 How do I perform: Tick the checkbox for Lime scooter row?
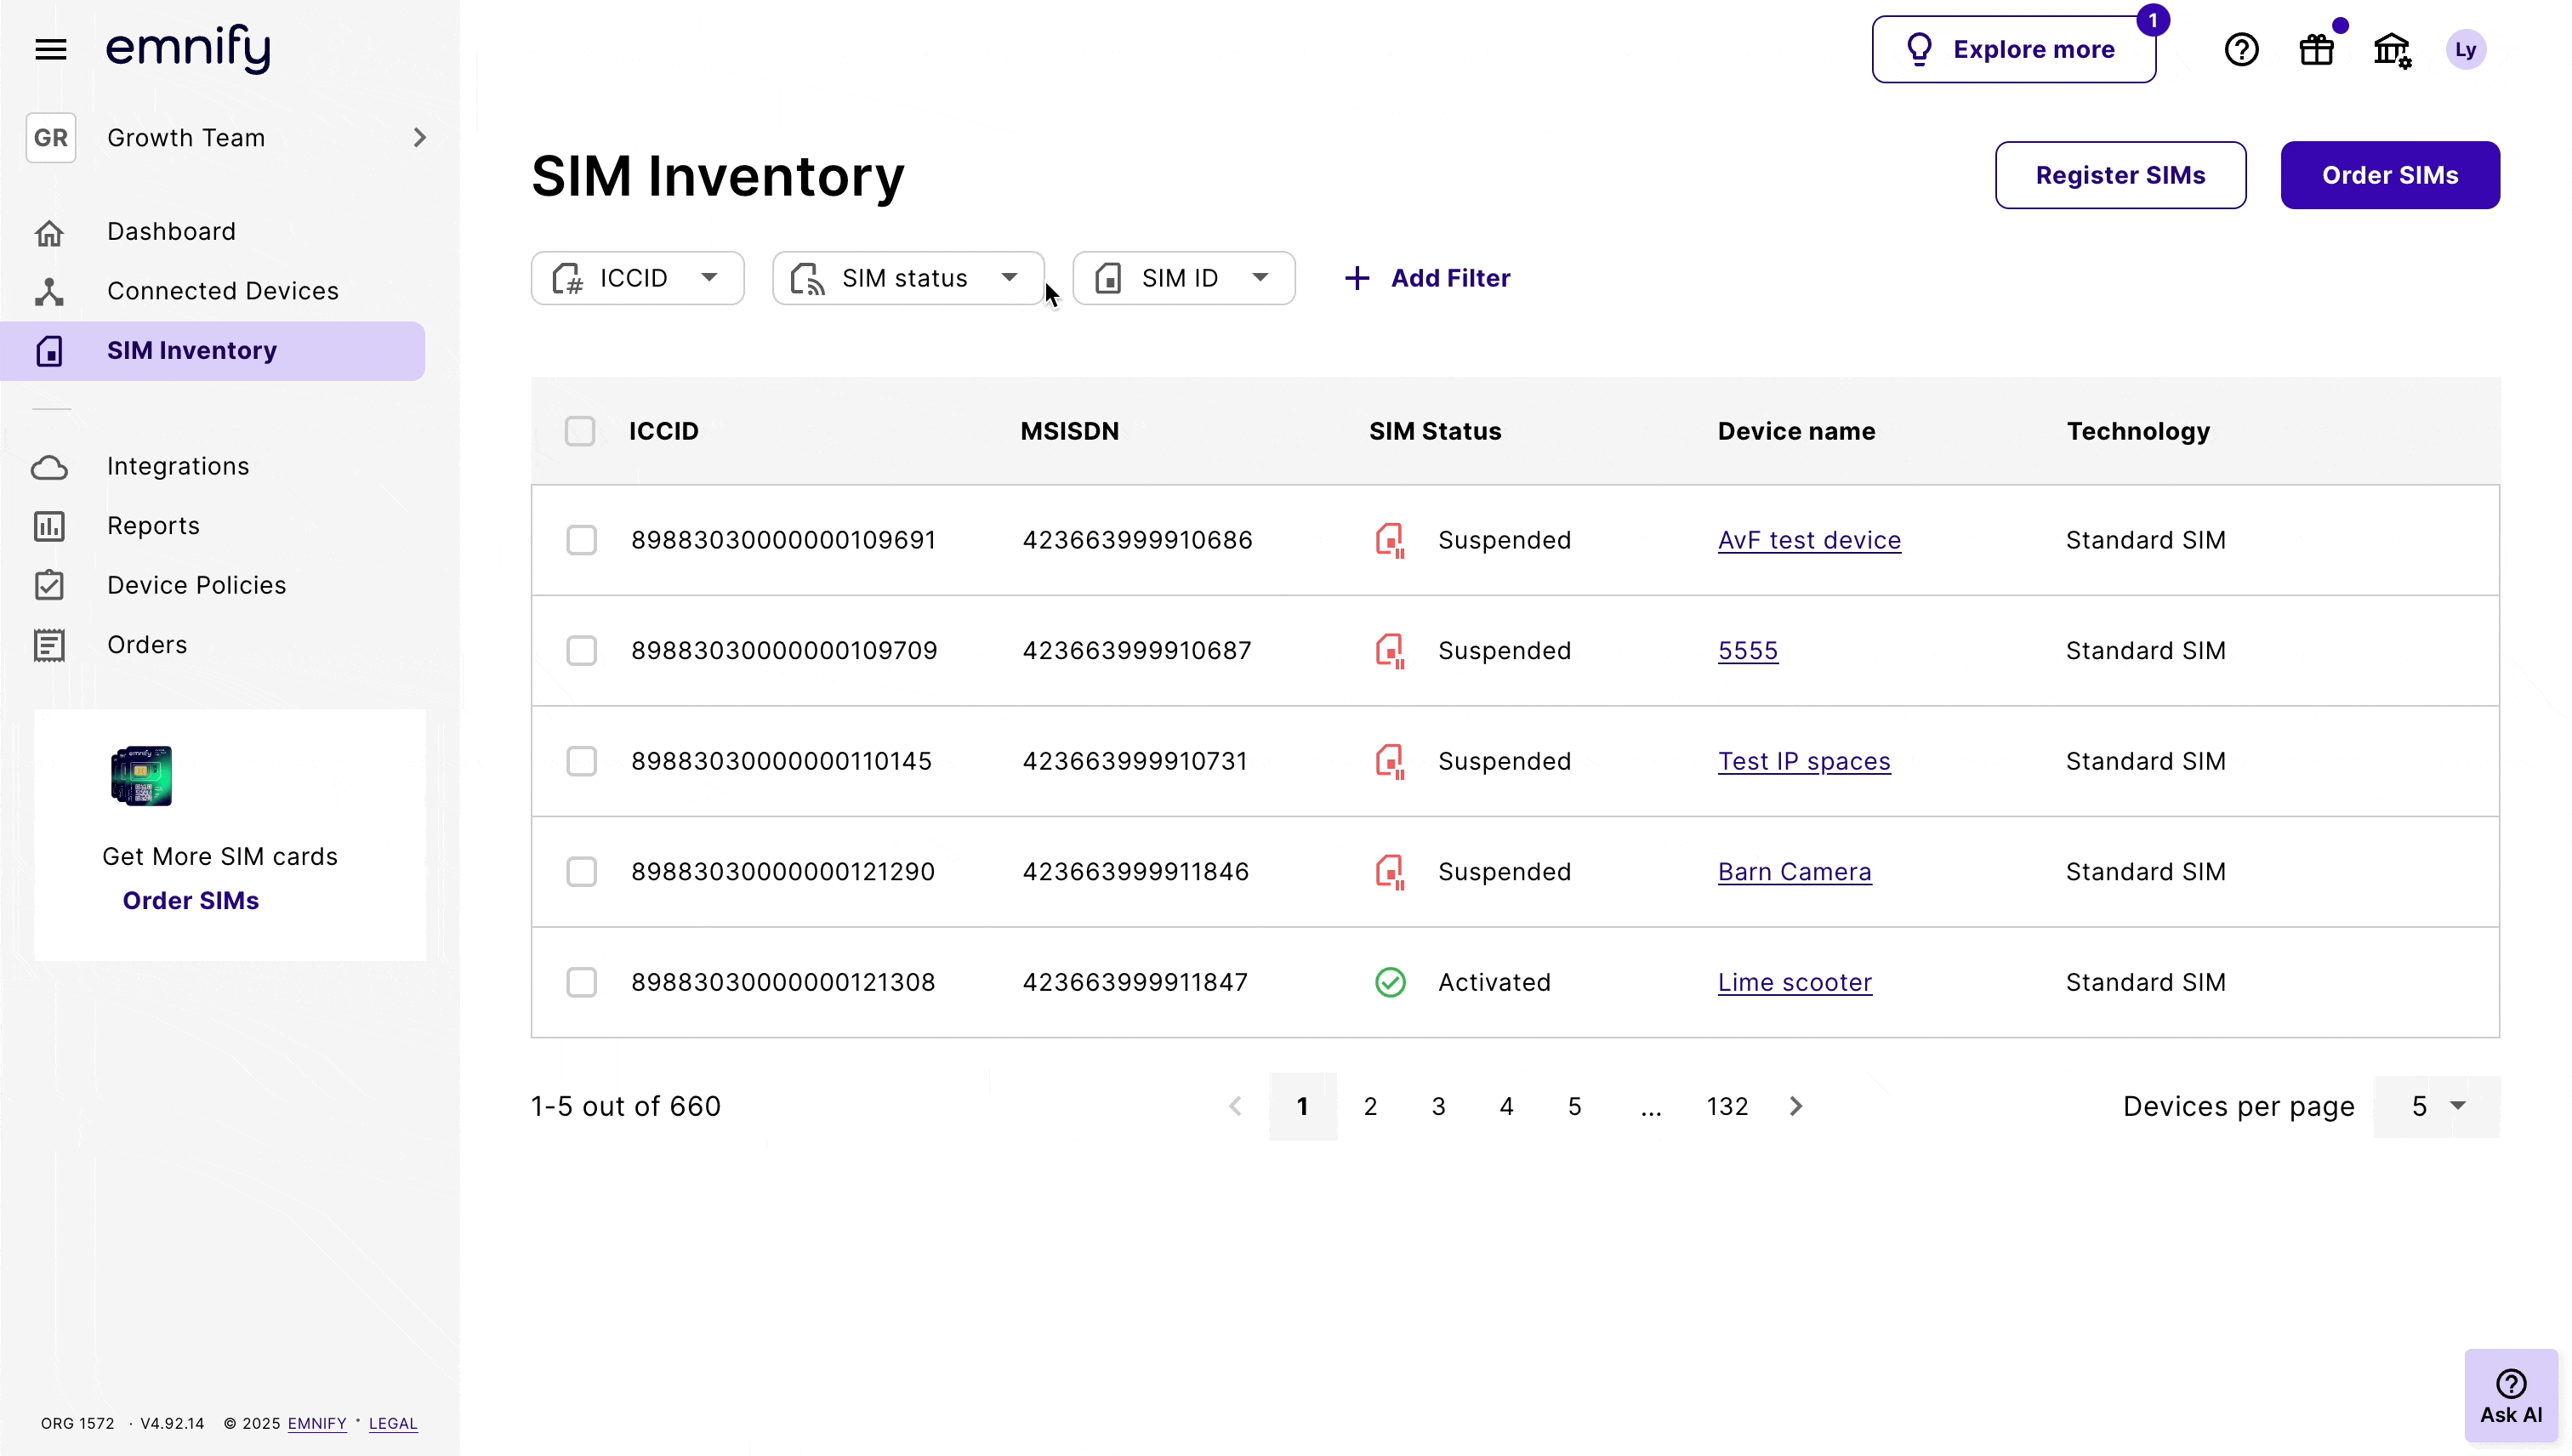point(581,982)
